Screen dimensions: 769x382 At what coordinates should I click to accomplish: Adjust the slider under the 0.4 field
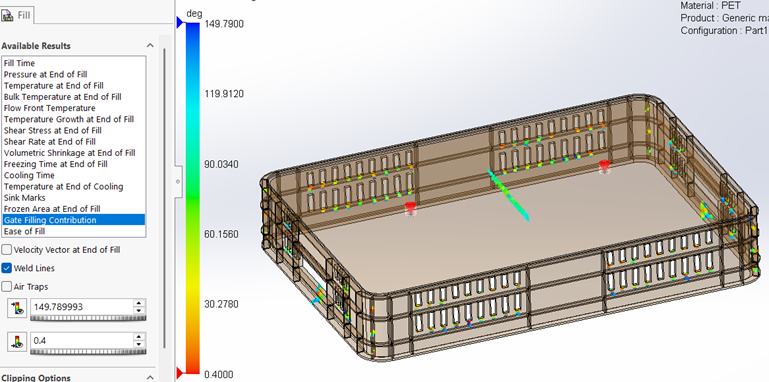point(88,352)
